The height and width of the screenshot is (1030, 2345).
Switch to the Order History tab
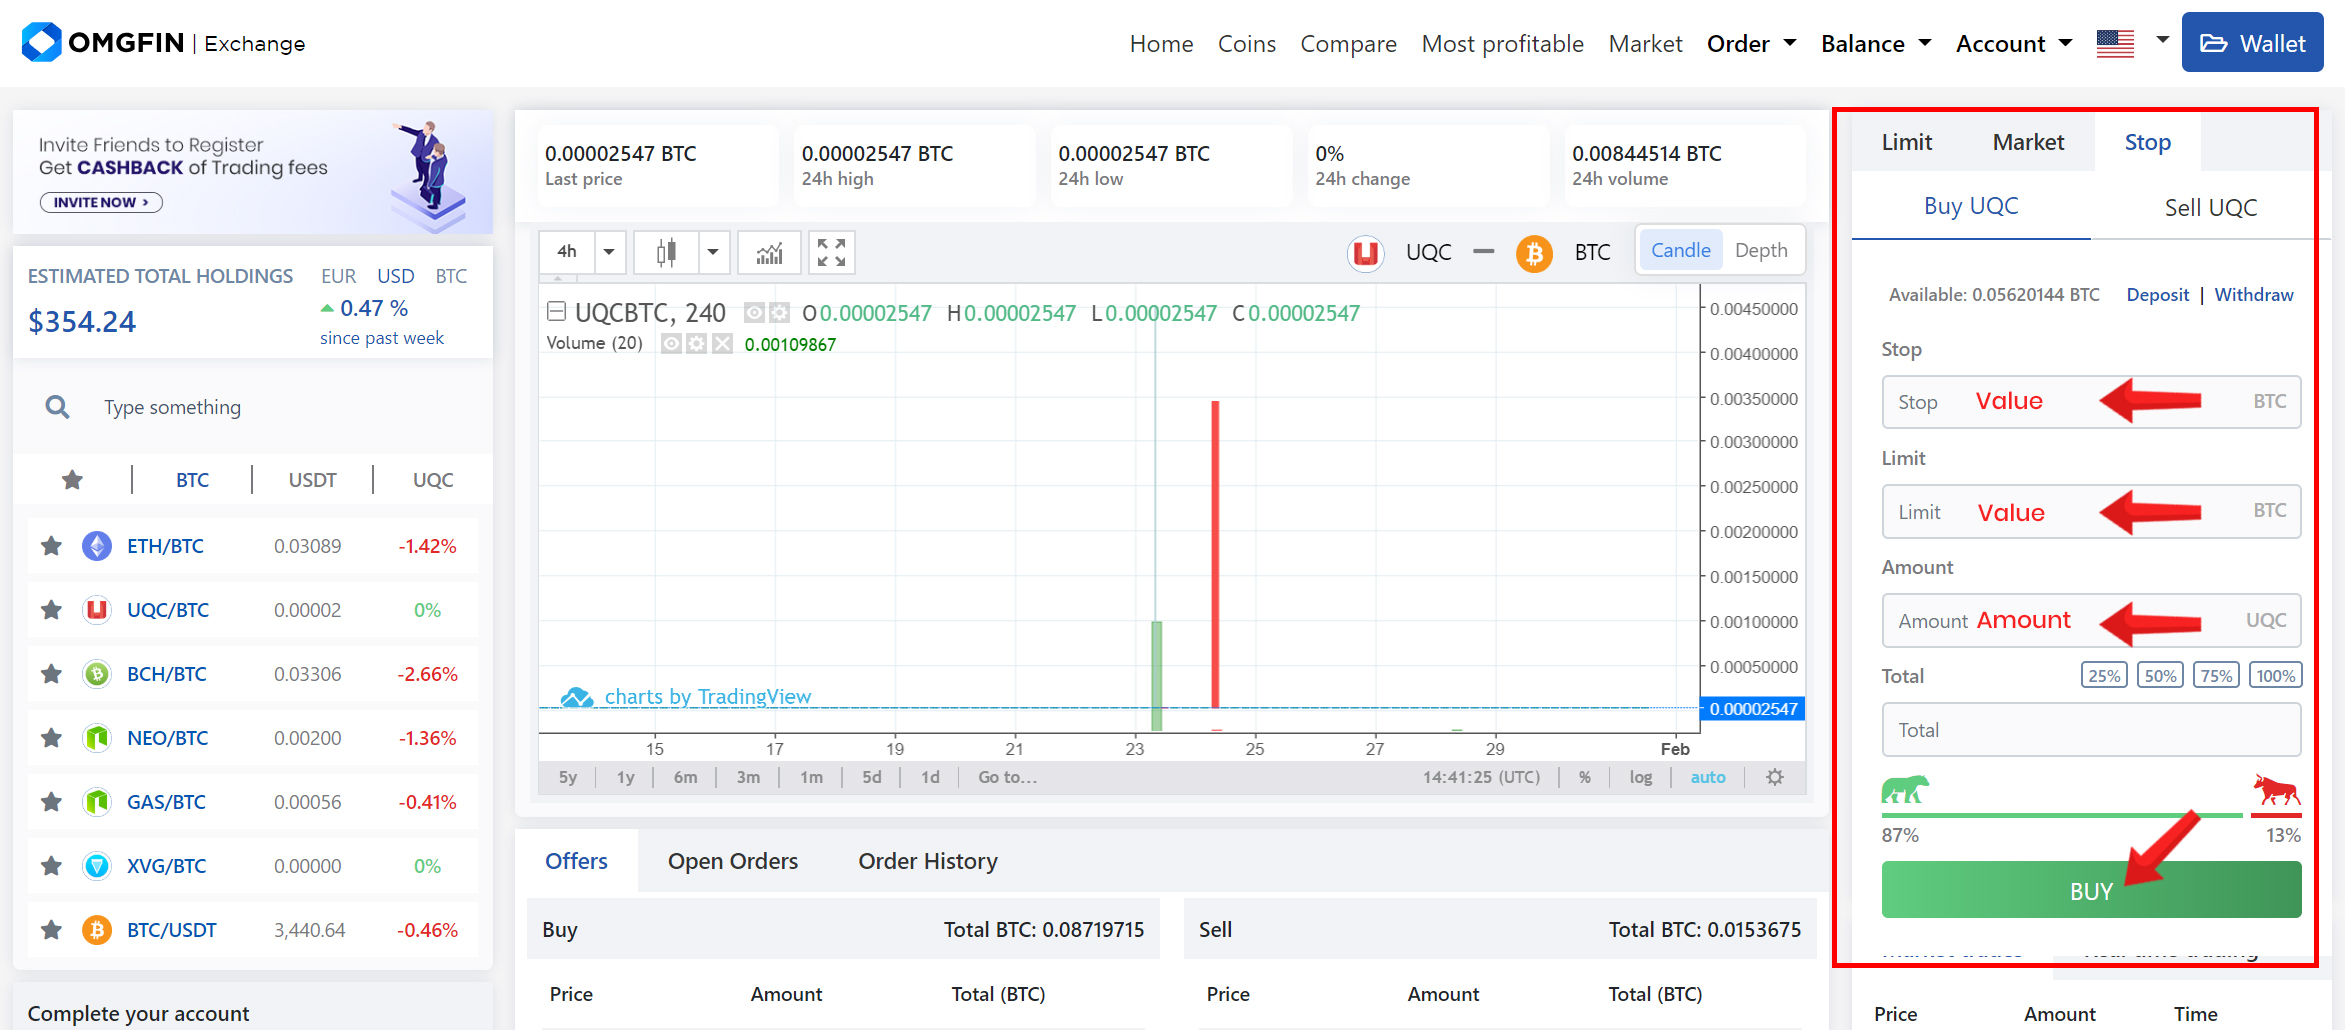(928, 861)
